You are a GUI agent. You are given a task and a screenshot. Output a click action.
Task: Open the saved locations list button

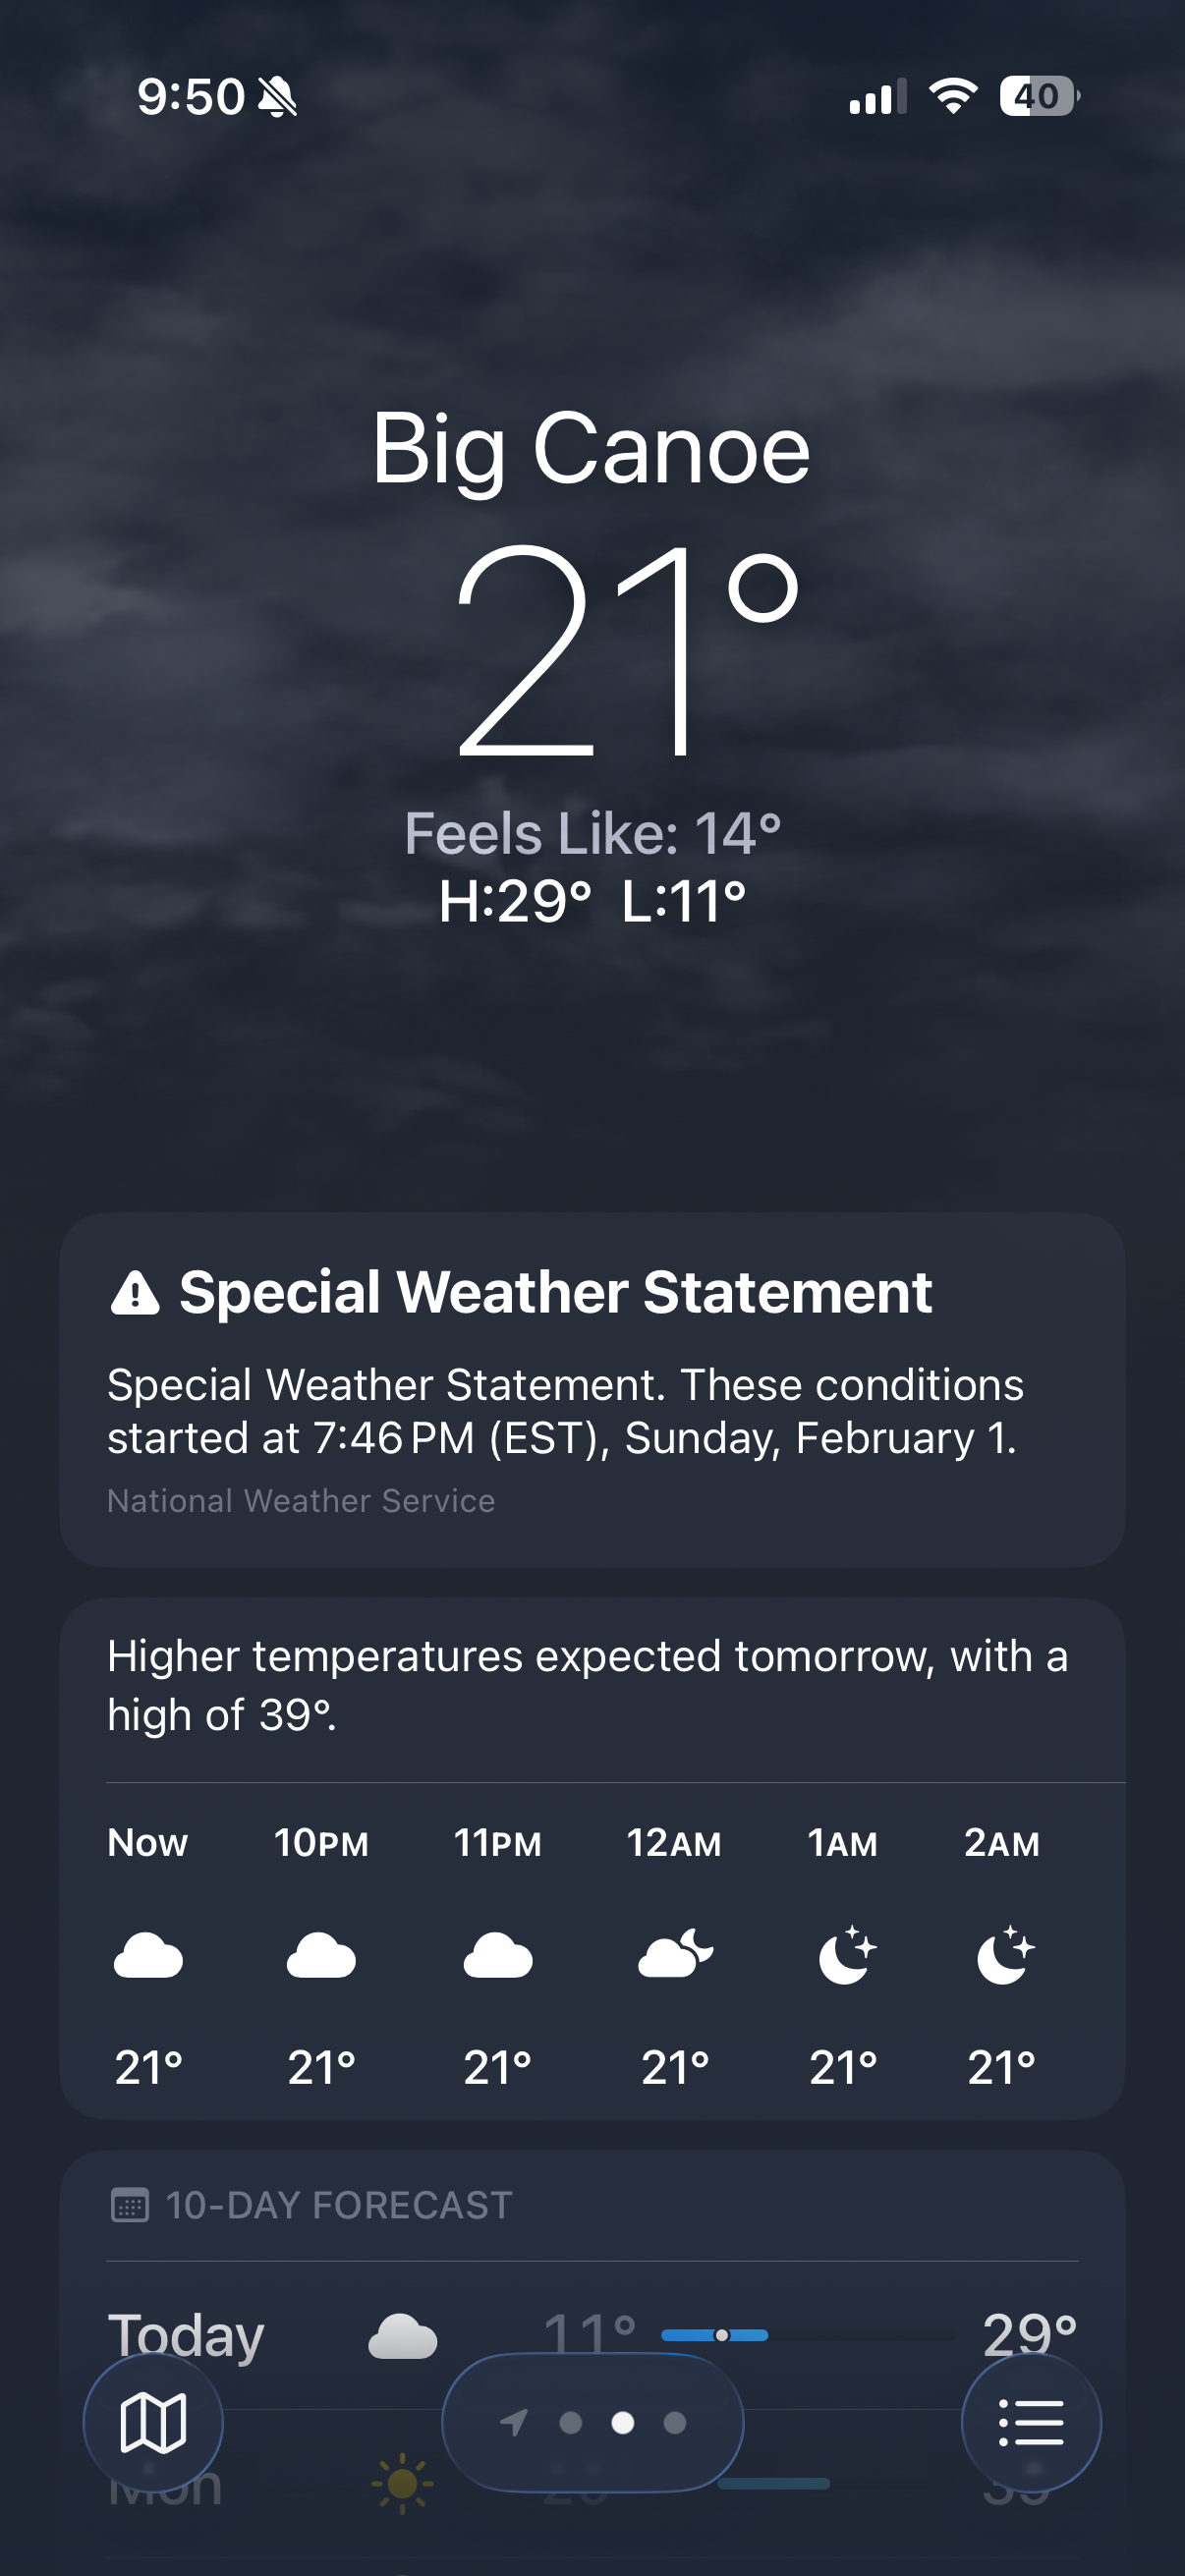click(x=1031, y=2422)
